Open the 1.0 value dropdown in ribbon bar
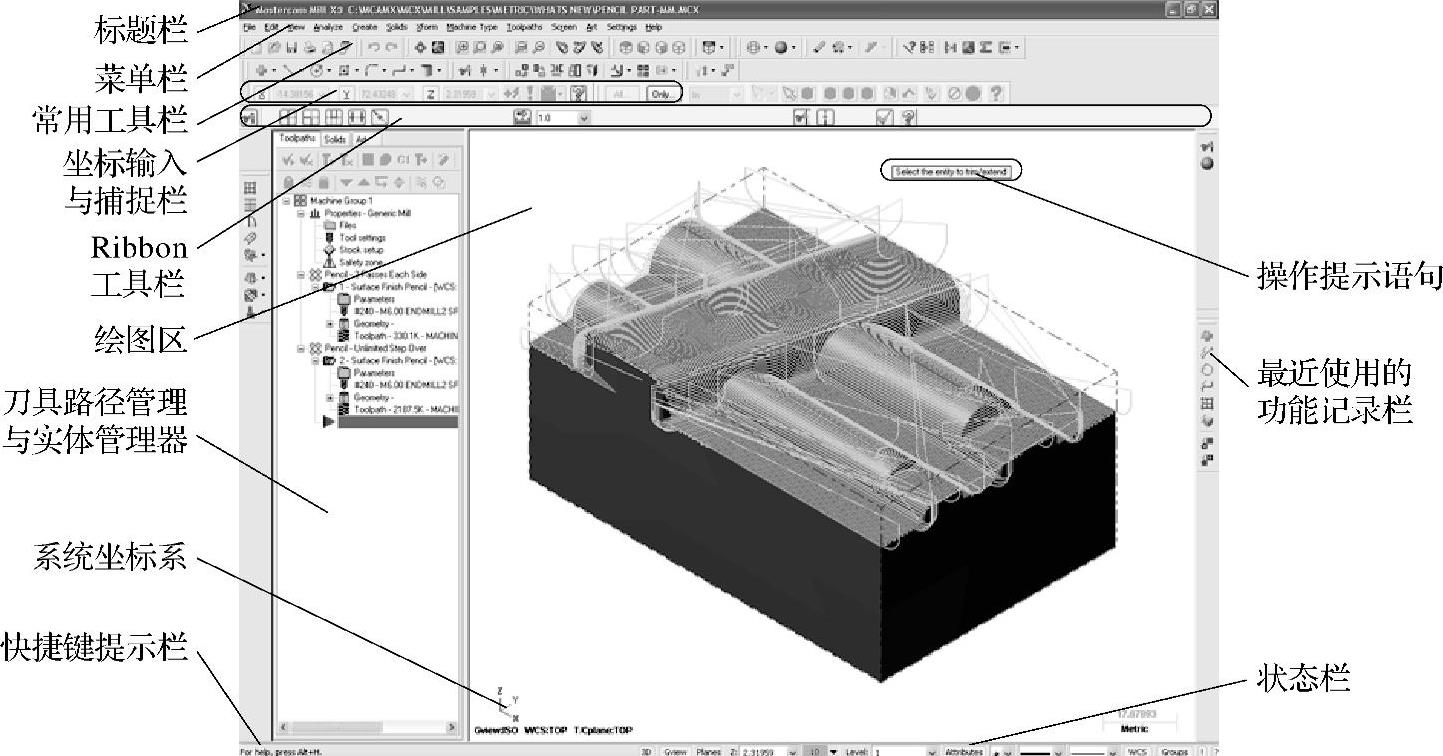The width and height of the screenshot is (1443, 756). click(x=584, y=118)
